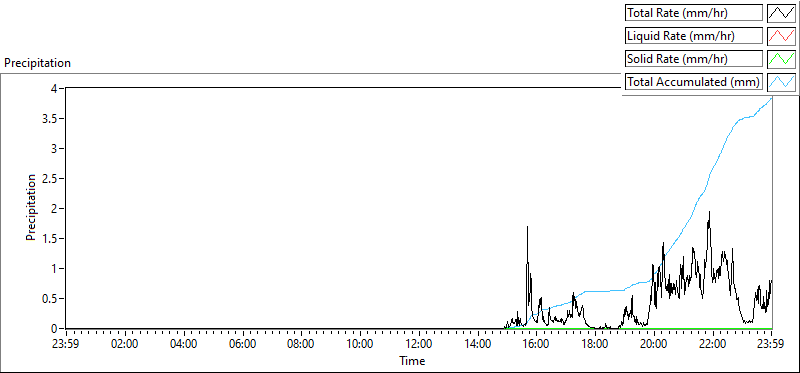Screen dimensions: 800x373
Task: Click the 23:59 end label on time axis
Action: 771,343
